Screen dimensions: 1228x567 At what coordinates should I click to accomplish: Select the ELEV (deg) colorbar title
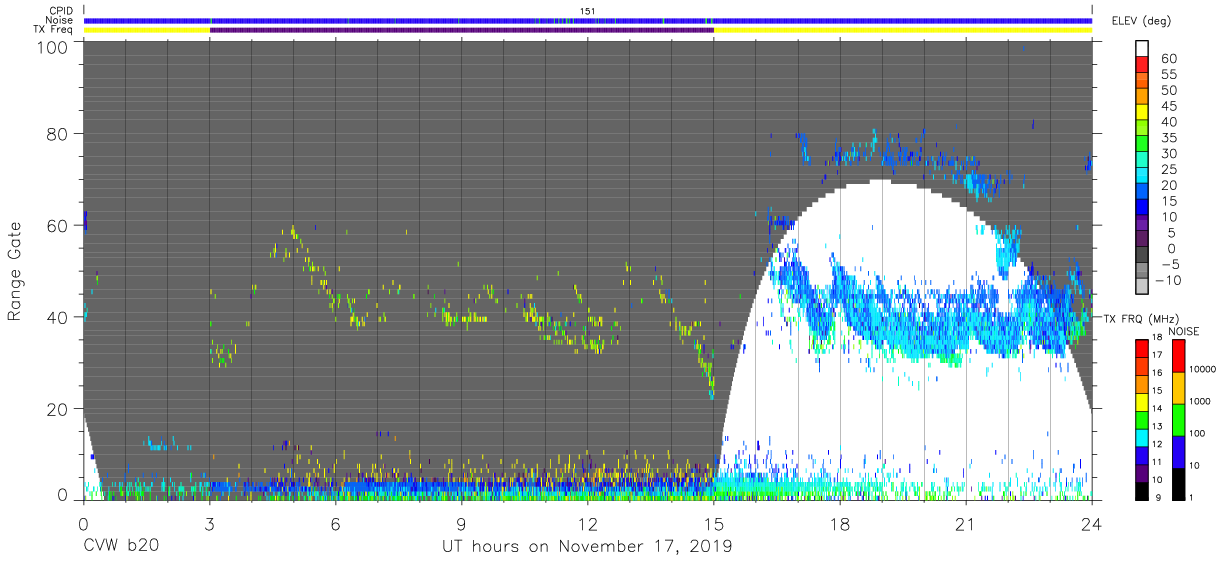pyautogui.click(x=1140, y=20)
